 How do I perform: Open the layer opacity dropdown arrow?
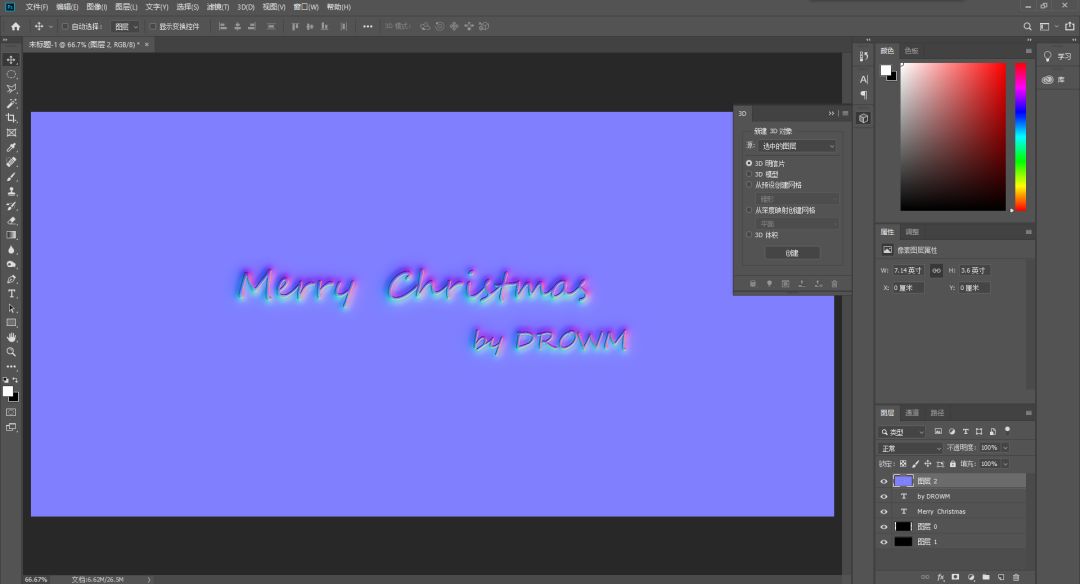(1005, 448)
